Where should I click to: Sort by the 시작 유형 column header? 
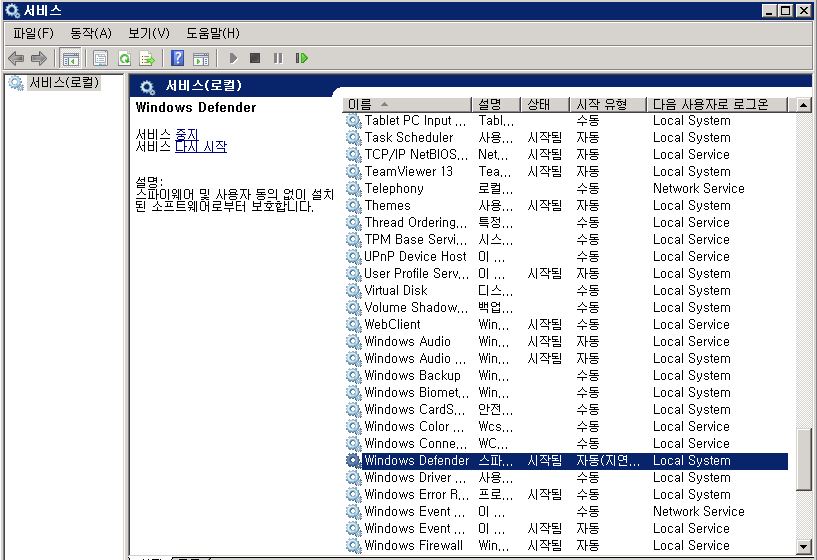(x=608, y=105)
